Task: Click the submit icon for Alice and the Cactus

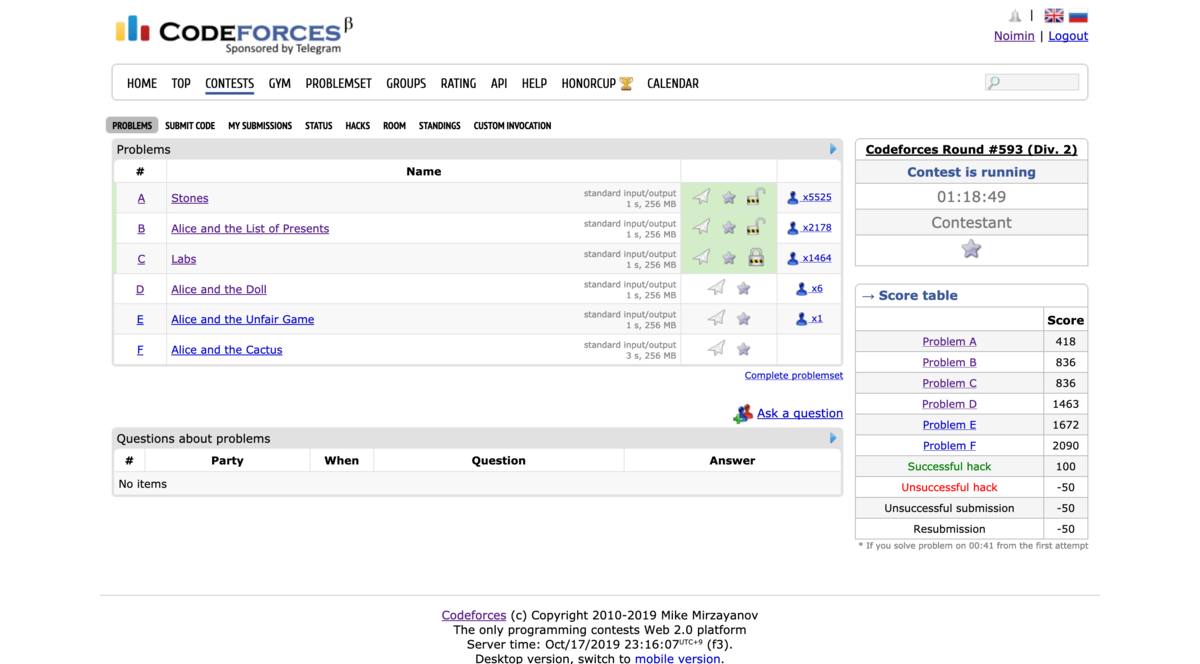Action: [716, 348]
